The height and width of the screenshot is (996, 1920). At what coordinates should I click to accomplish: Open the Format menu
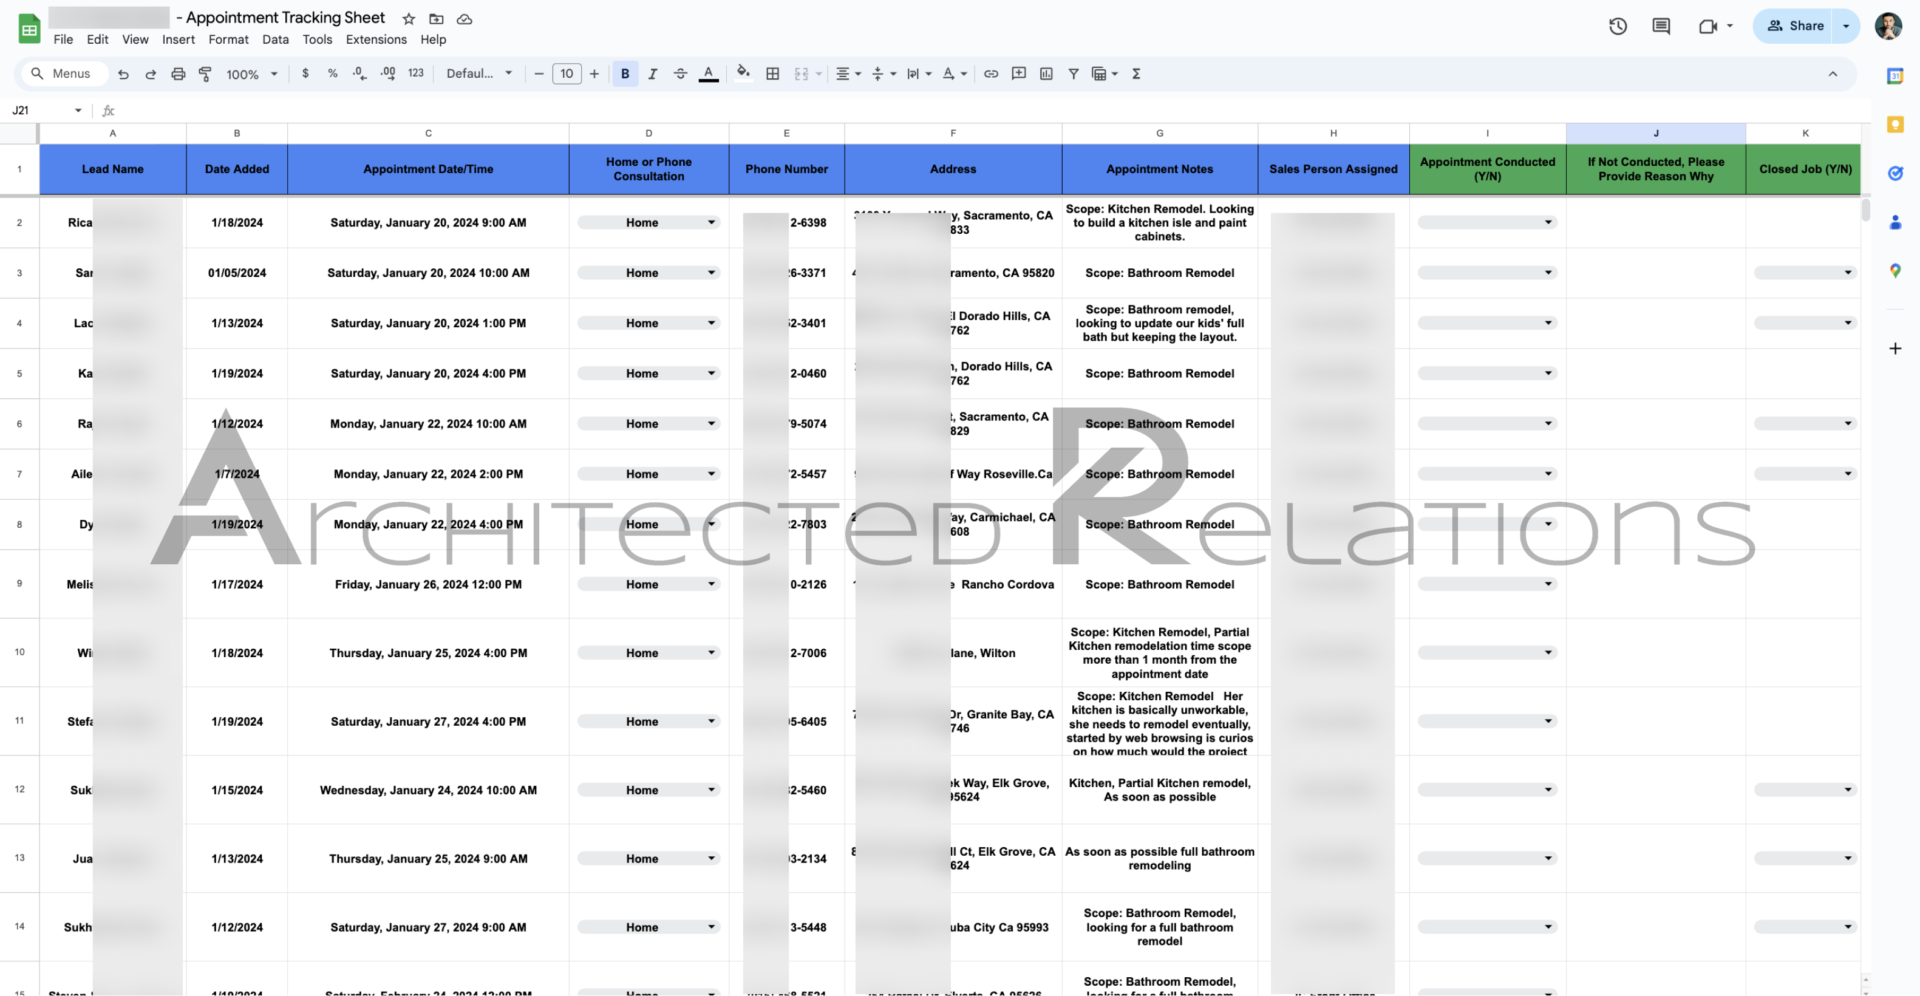click(x=228, y=40)
